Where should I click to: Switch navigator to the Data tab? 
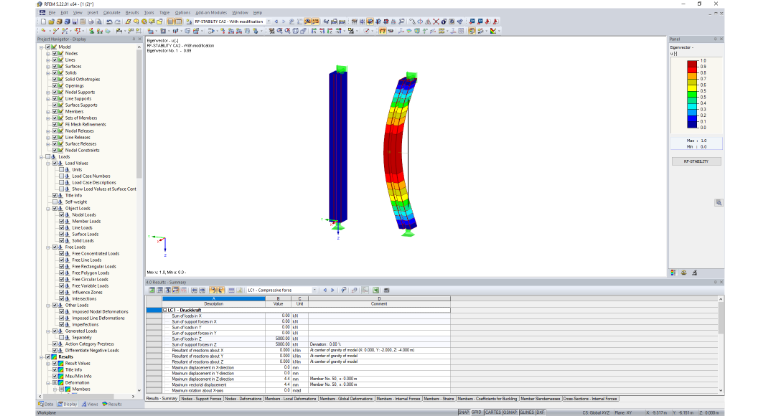pyautogui.click(x=46, y=404)
